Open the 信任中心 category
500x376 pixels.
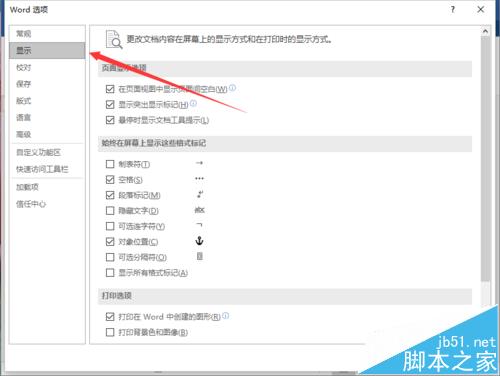pos(47,204)
